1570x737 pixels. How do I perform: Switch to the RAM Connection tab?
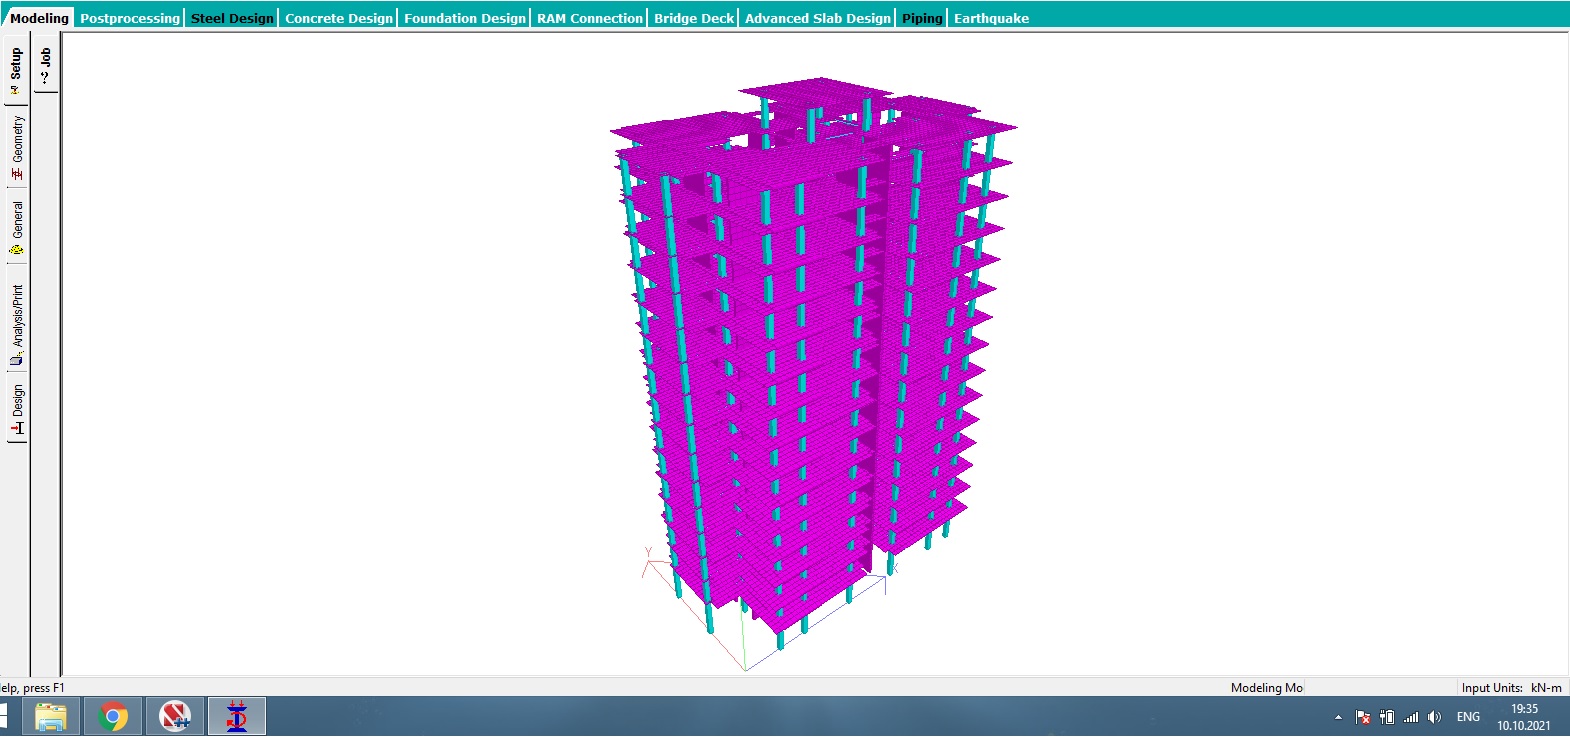click(590, 18)
